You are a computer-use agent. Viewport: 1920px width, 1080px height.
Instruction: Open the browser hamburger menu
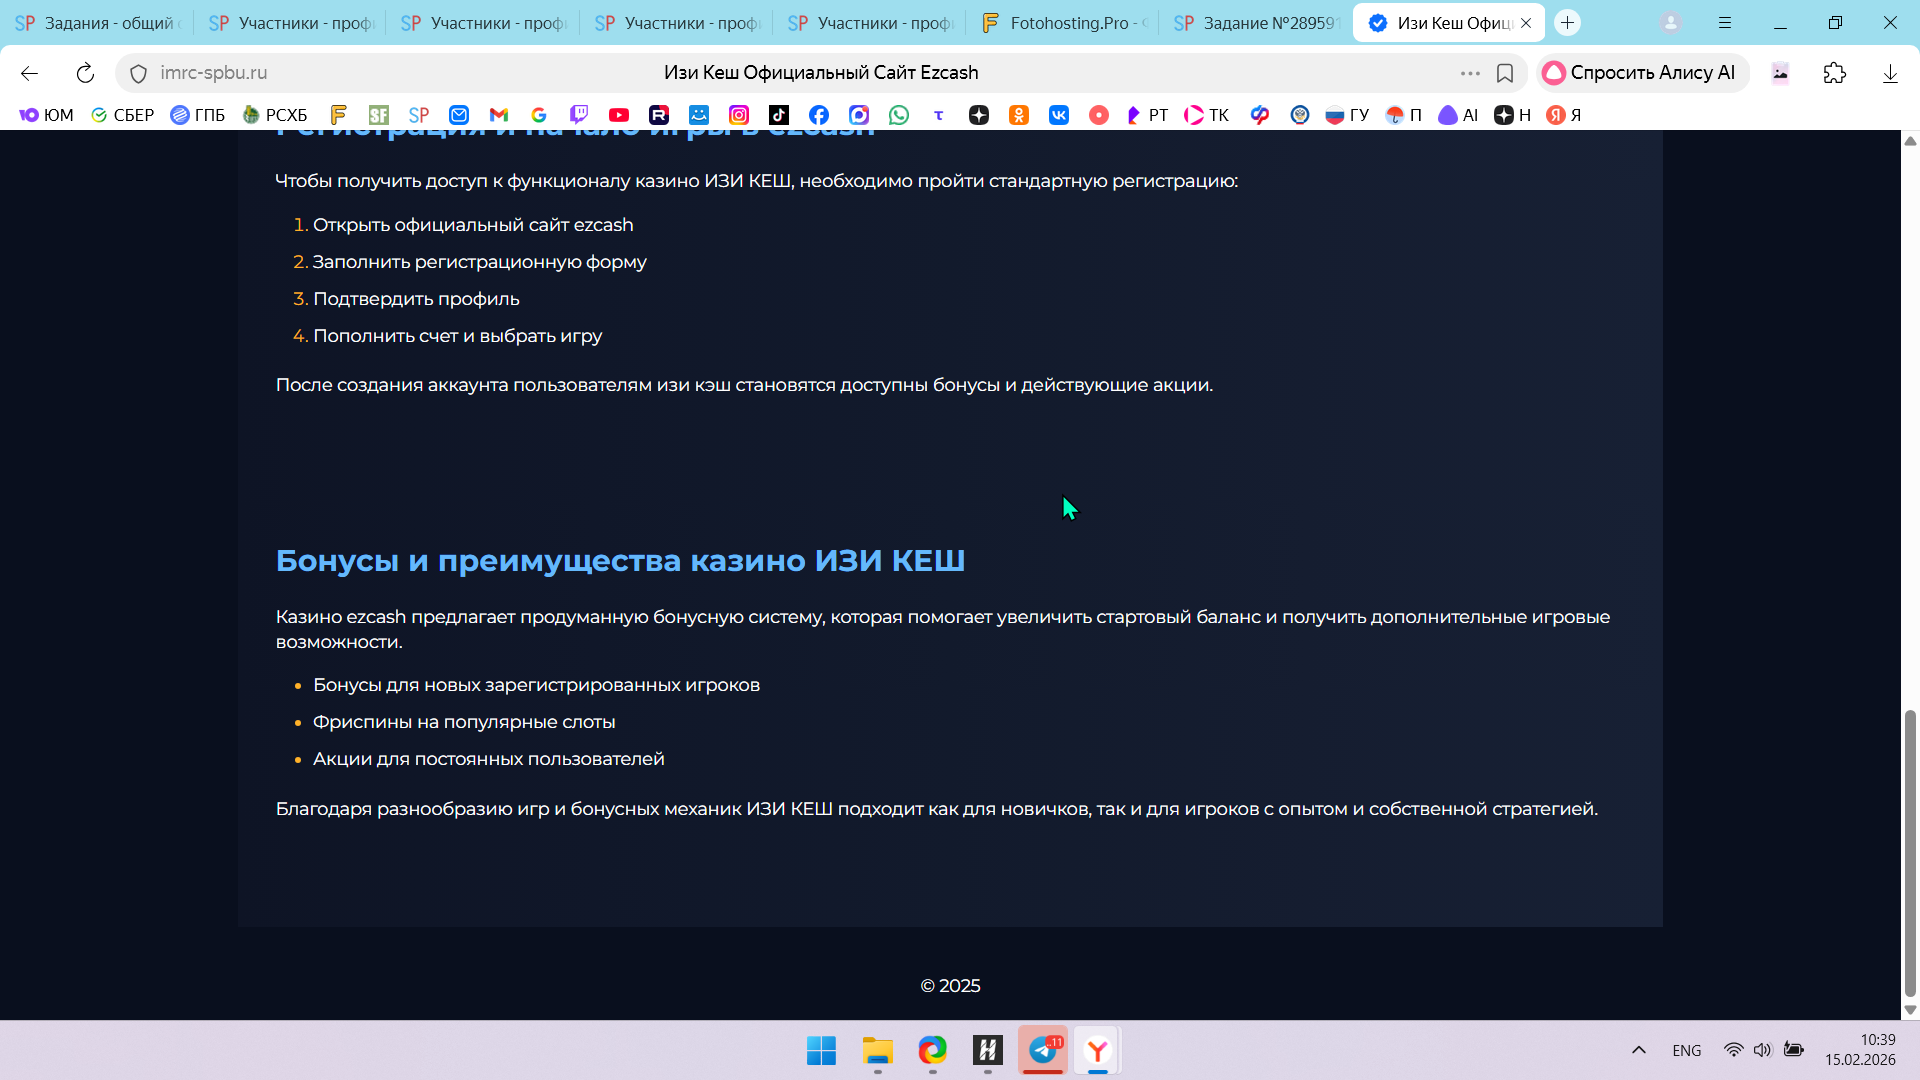tap(1725, 23)
